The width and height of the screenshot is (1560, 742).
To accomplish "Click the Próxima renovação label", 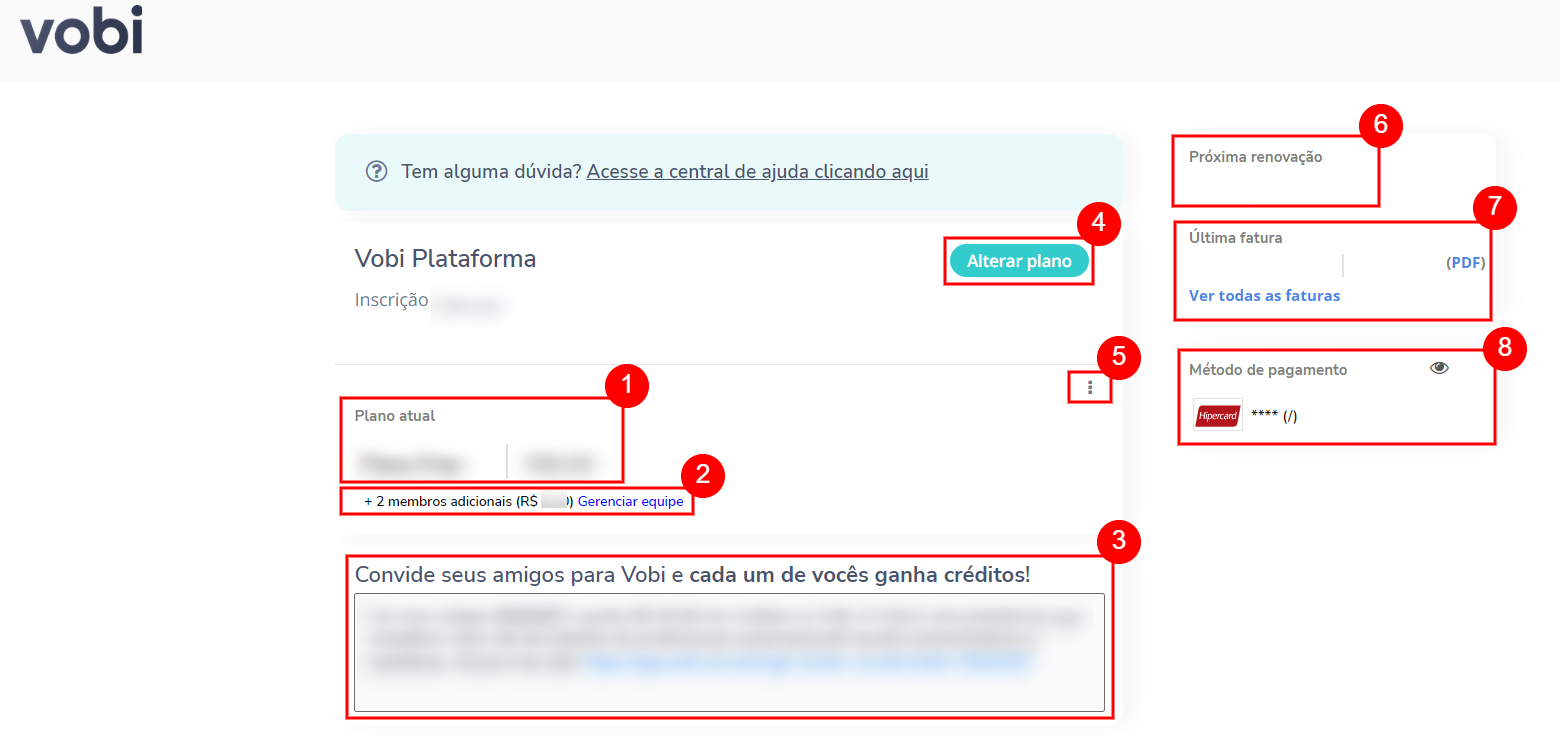I will click(x=1255, y=157).
